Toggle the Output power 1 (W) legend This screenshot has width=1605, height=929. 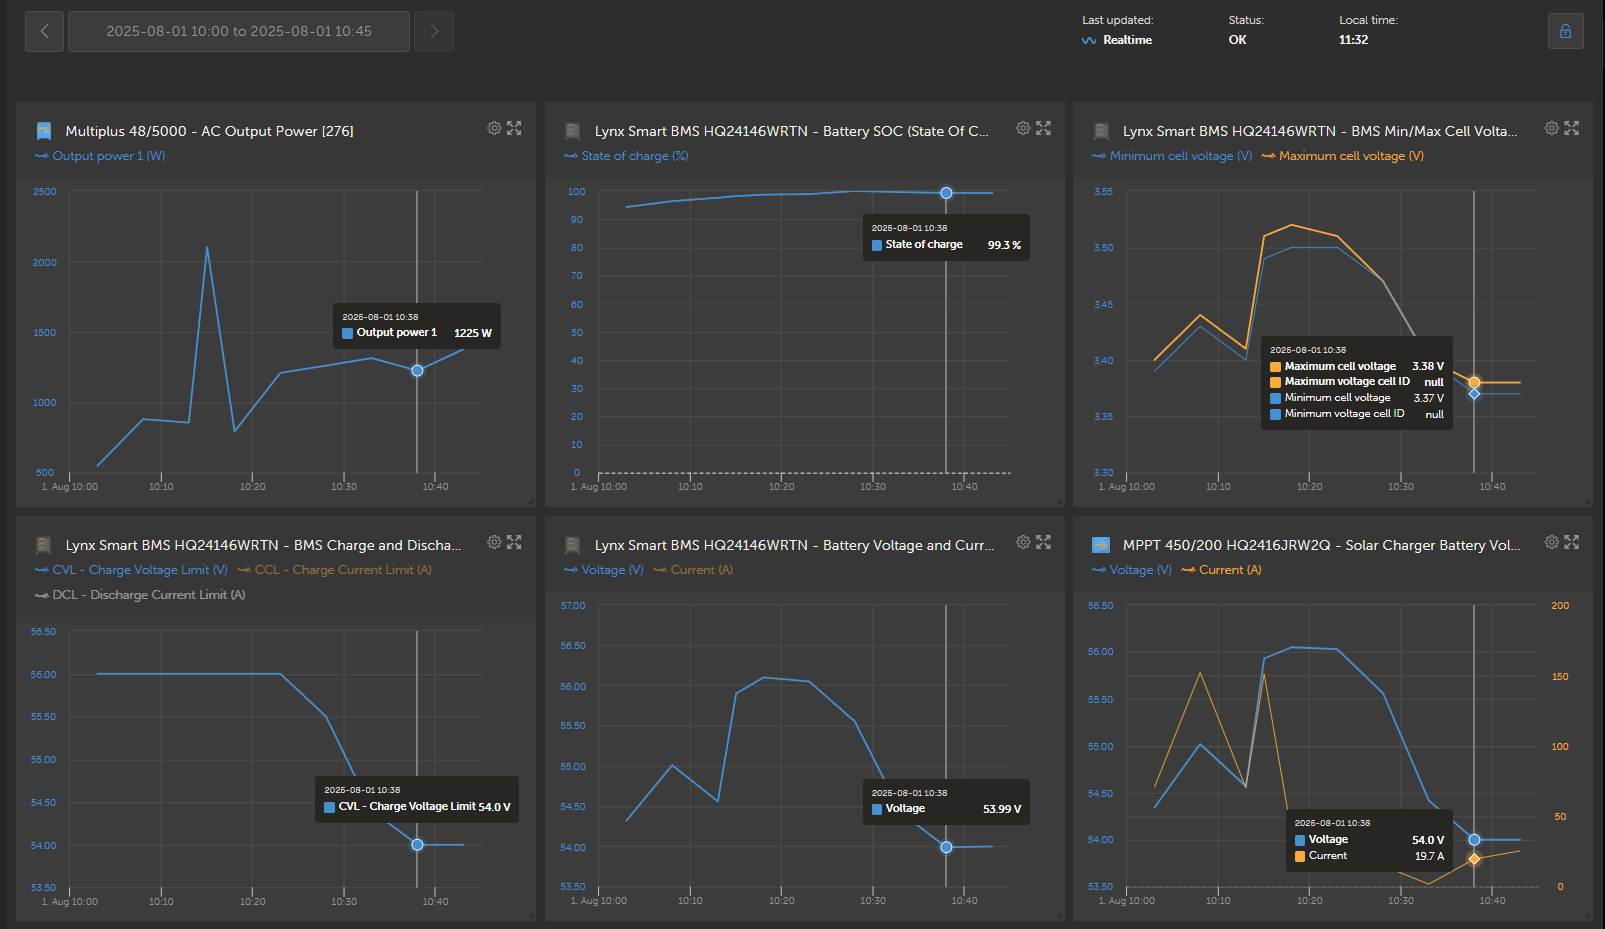pyautogui.click(x=100, y=156)
